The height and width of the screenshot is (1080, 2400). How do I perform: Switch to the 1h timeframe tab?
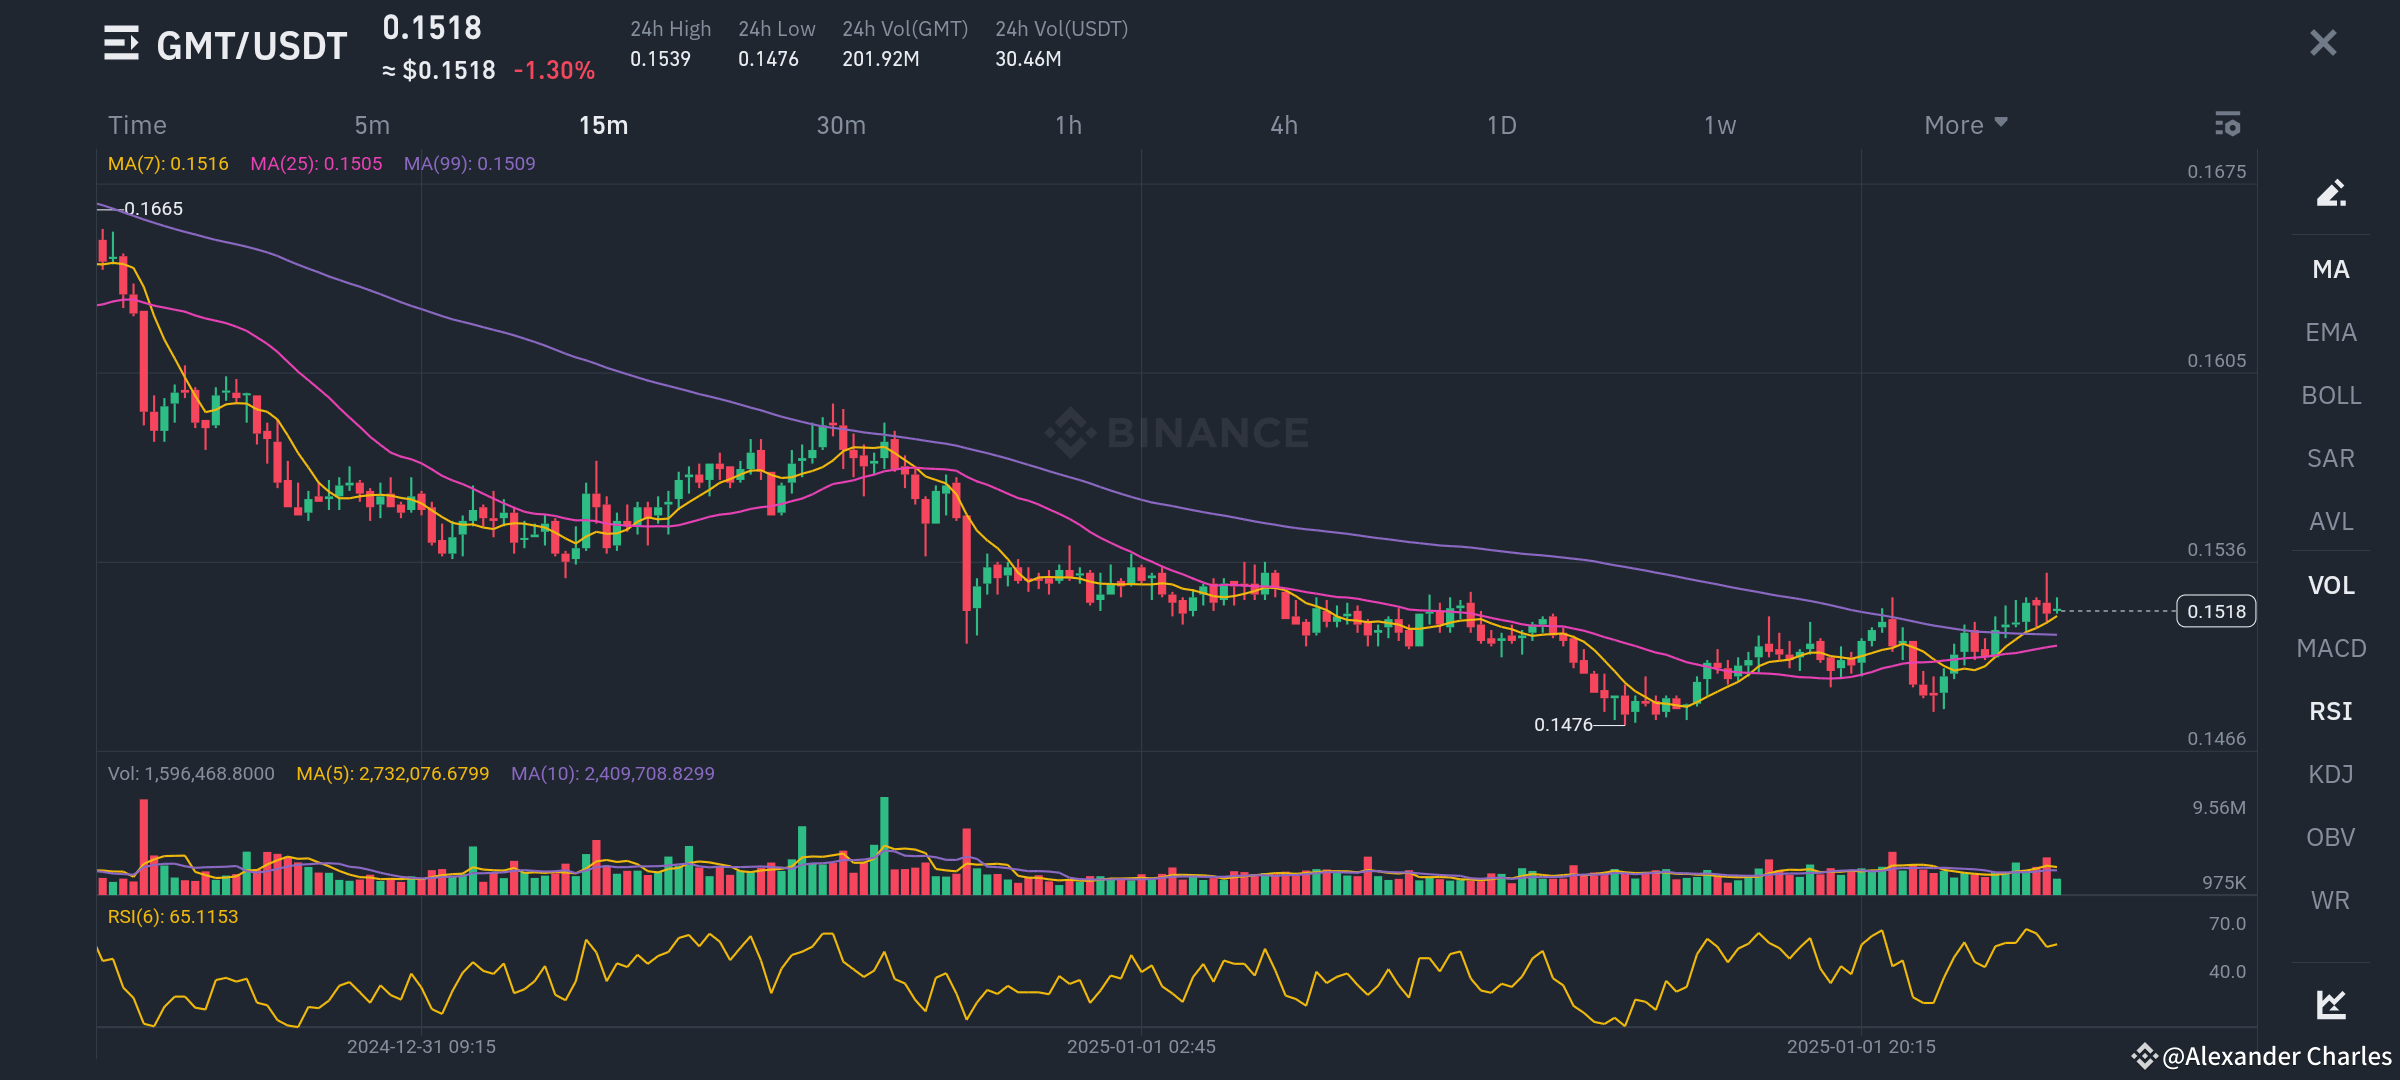pyautogui.click(x=1068, y=126)
